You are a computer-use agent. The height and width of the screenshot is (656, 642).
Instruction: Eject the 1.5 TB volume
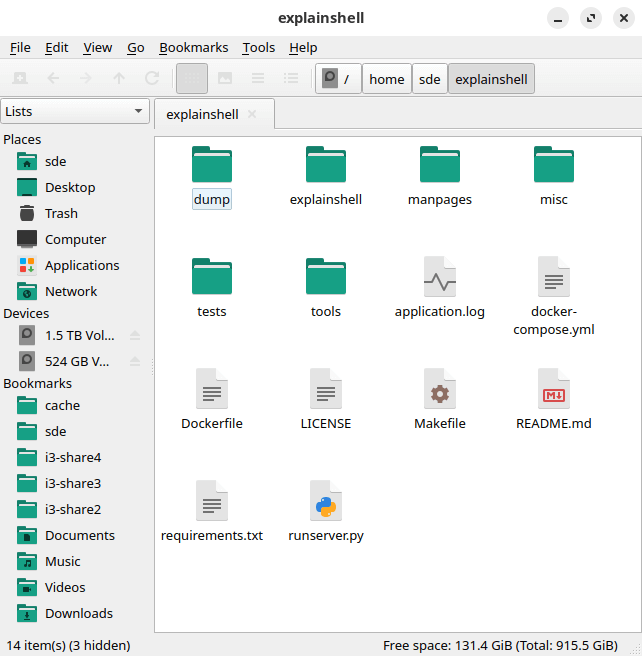pos(135,335)
